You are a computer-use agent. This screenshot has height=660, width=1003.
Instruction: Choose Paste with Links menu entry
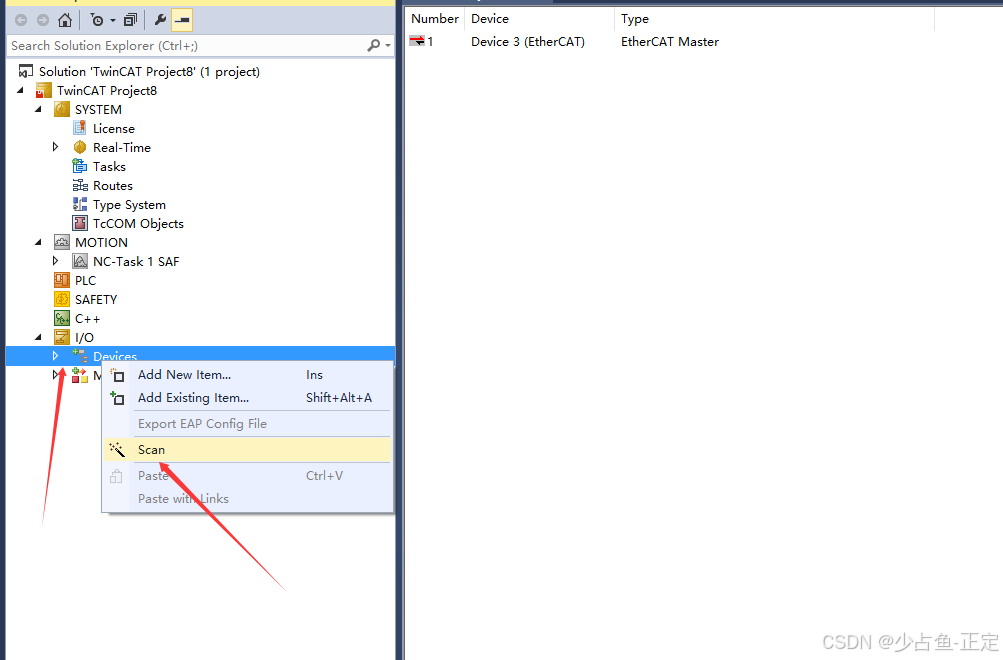(x=248, y=499)
